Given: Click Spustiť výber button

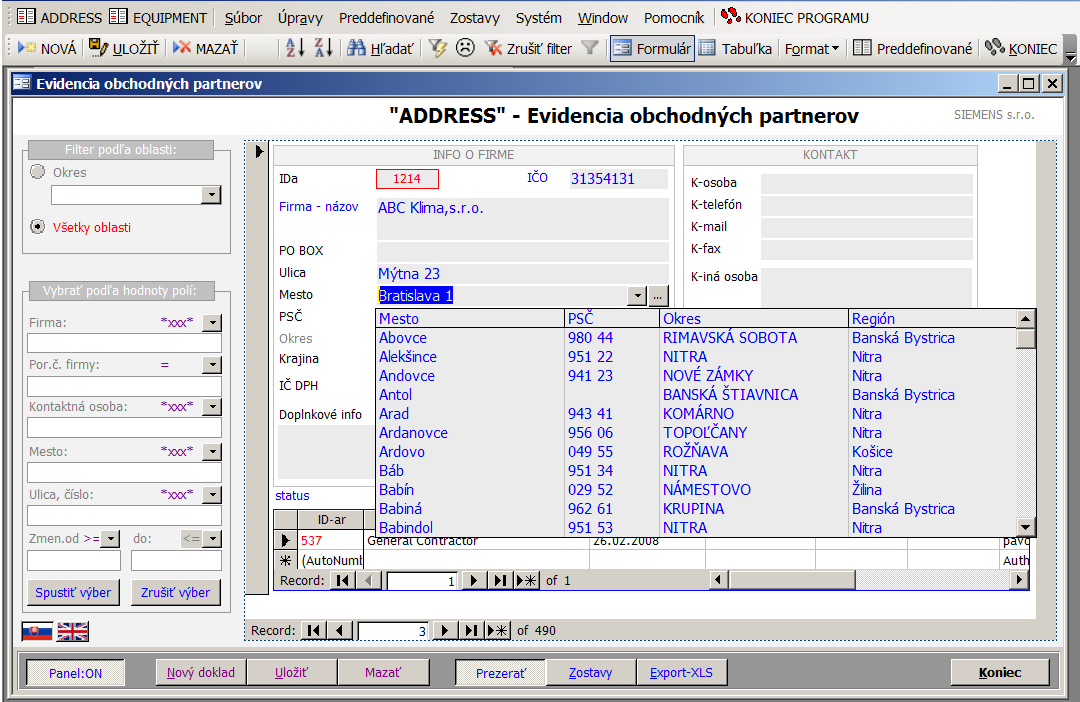Looking at the screenshot, I should [x=73, y=592].
